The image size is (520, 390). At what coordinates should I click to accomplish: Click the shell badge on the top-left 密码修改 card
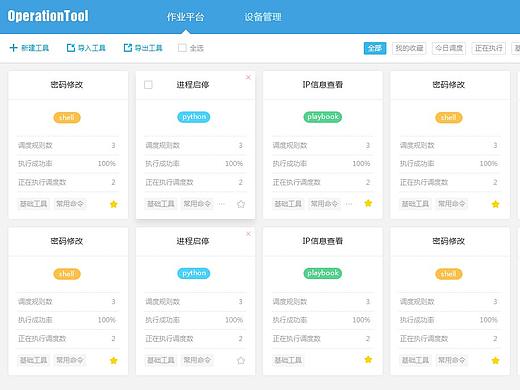click(67, 117)
